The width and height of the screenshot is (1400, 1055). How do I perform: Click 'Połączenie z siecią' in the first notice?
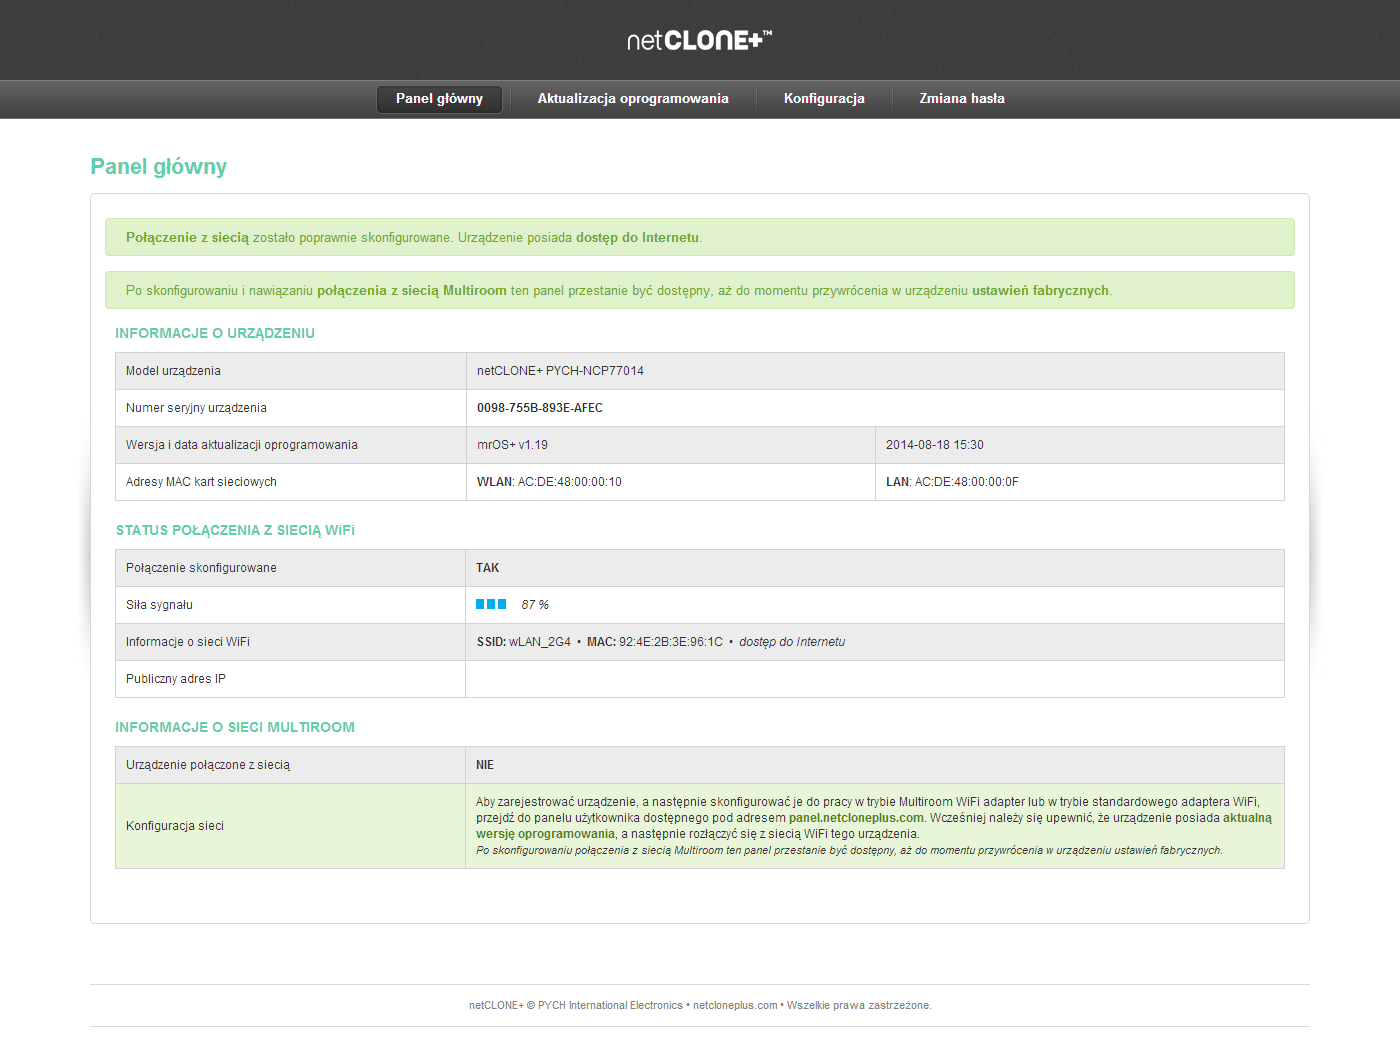[x=187, y=238]
